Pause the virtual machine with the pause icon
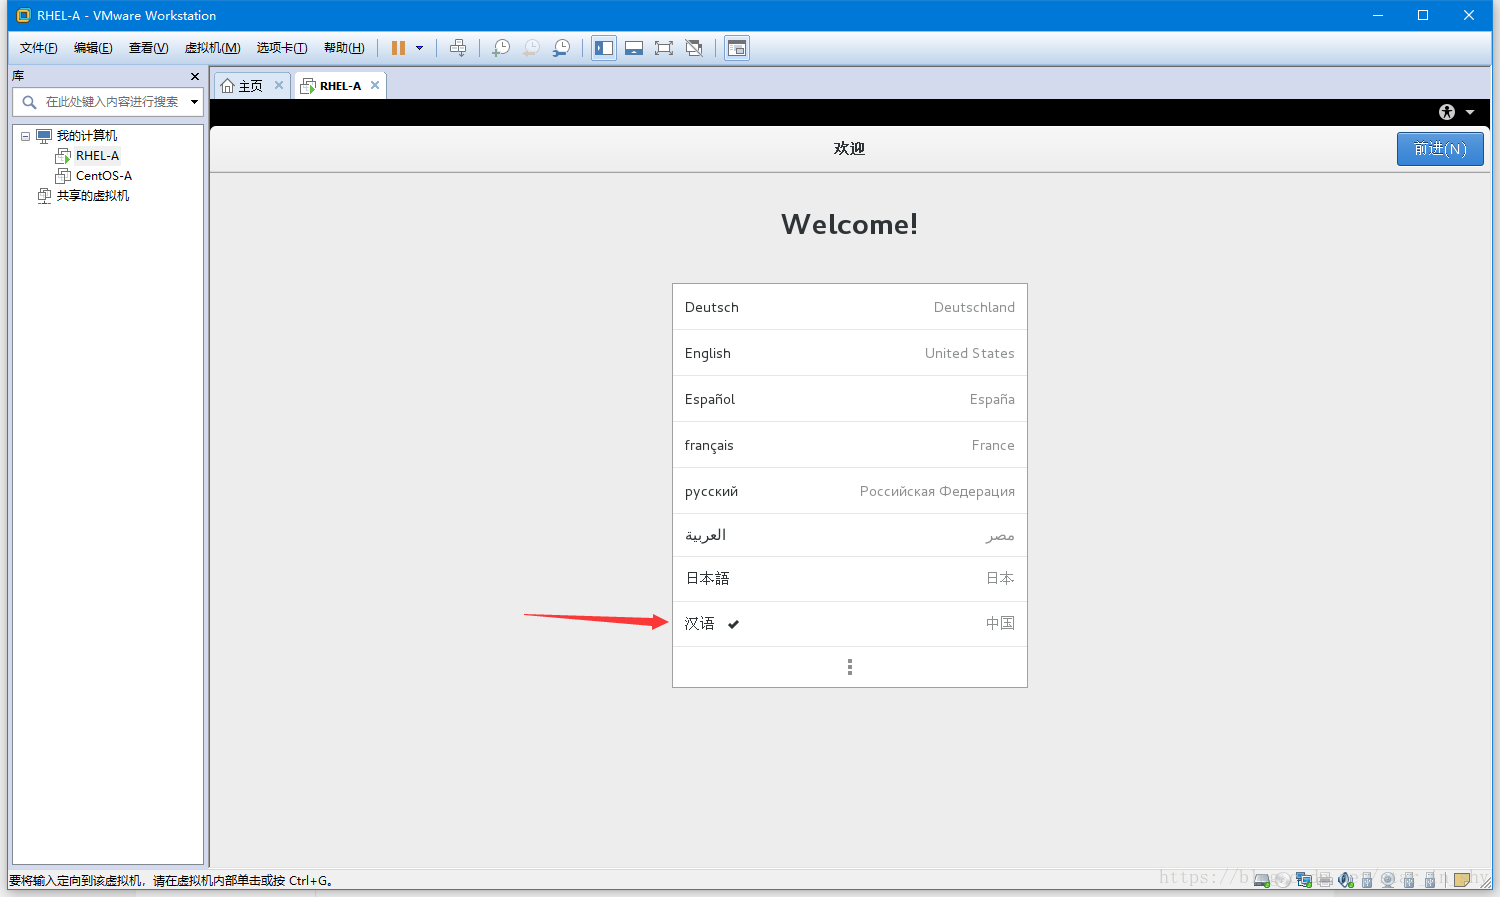This screenshot has height=897, width=1500. pos(398,48)
